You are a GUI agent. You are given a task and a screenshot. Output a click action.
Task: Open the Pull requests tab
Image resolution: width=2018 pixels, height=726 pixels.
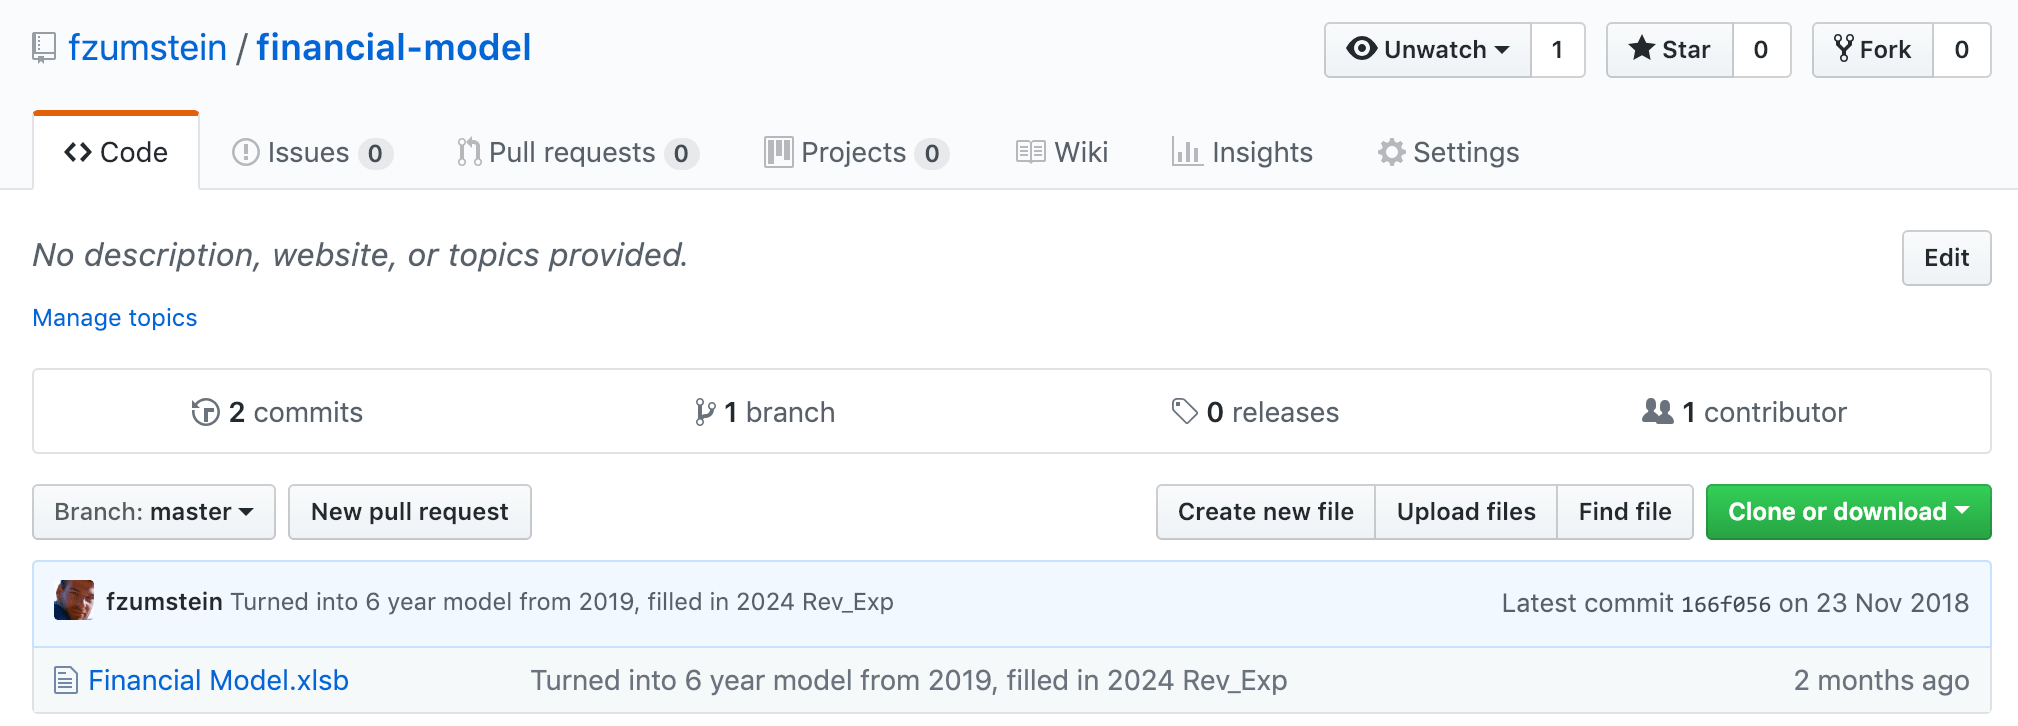(571, 153)
